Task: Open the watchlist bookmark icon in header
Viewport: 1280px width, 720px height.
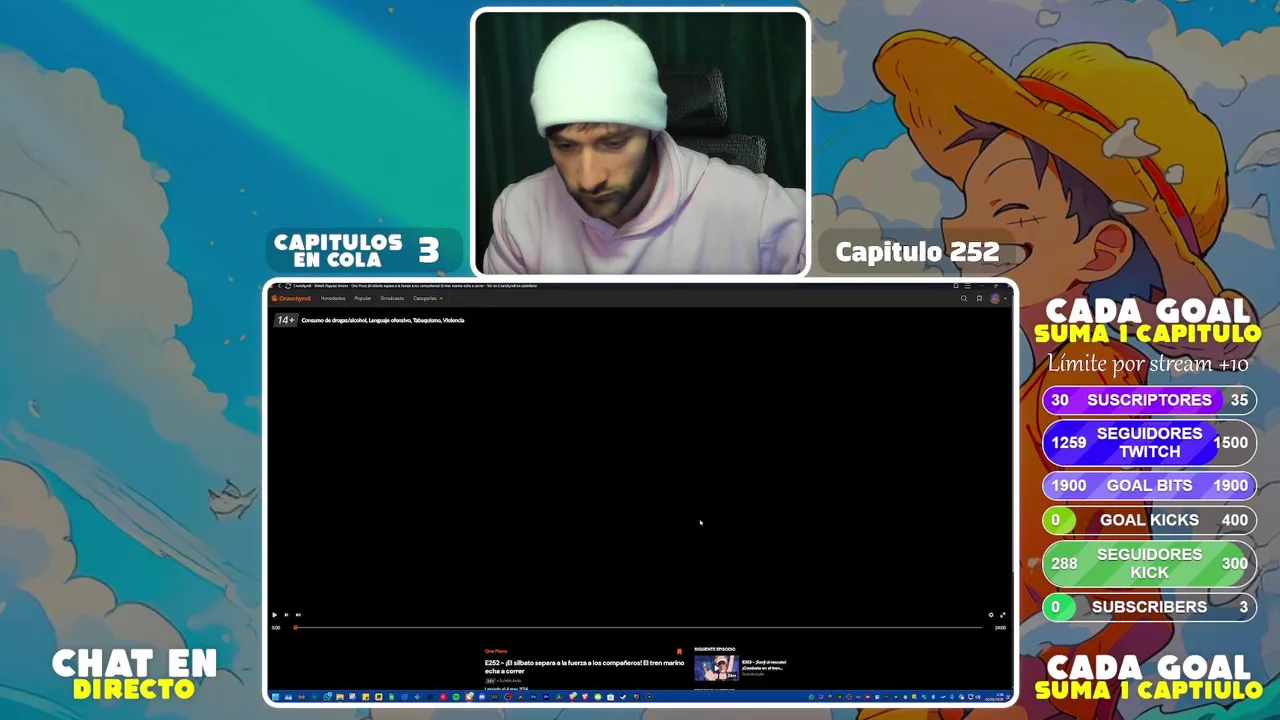Action: pyautogui.click(x=979, y=298)
